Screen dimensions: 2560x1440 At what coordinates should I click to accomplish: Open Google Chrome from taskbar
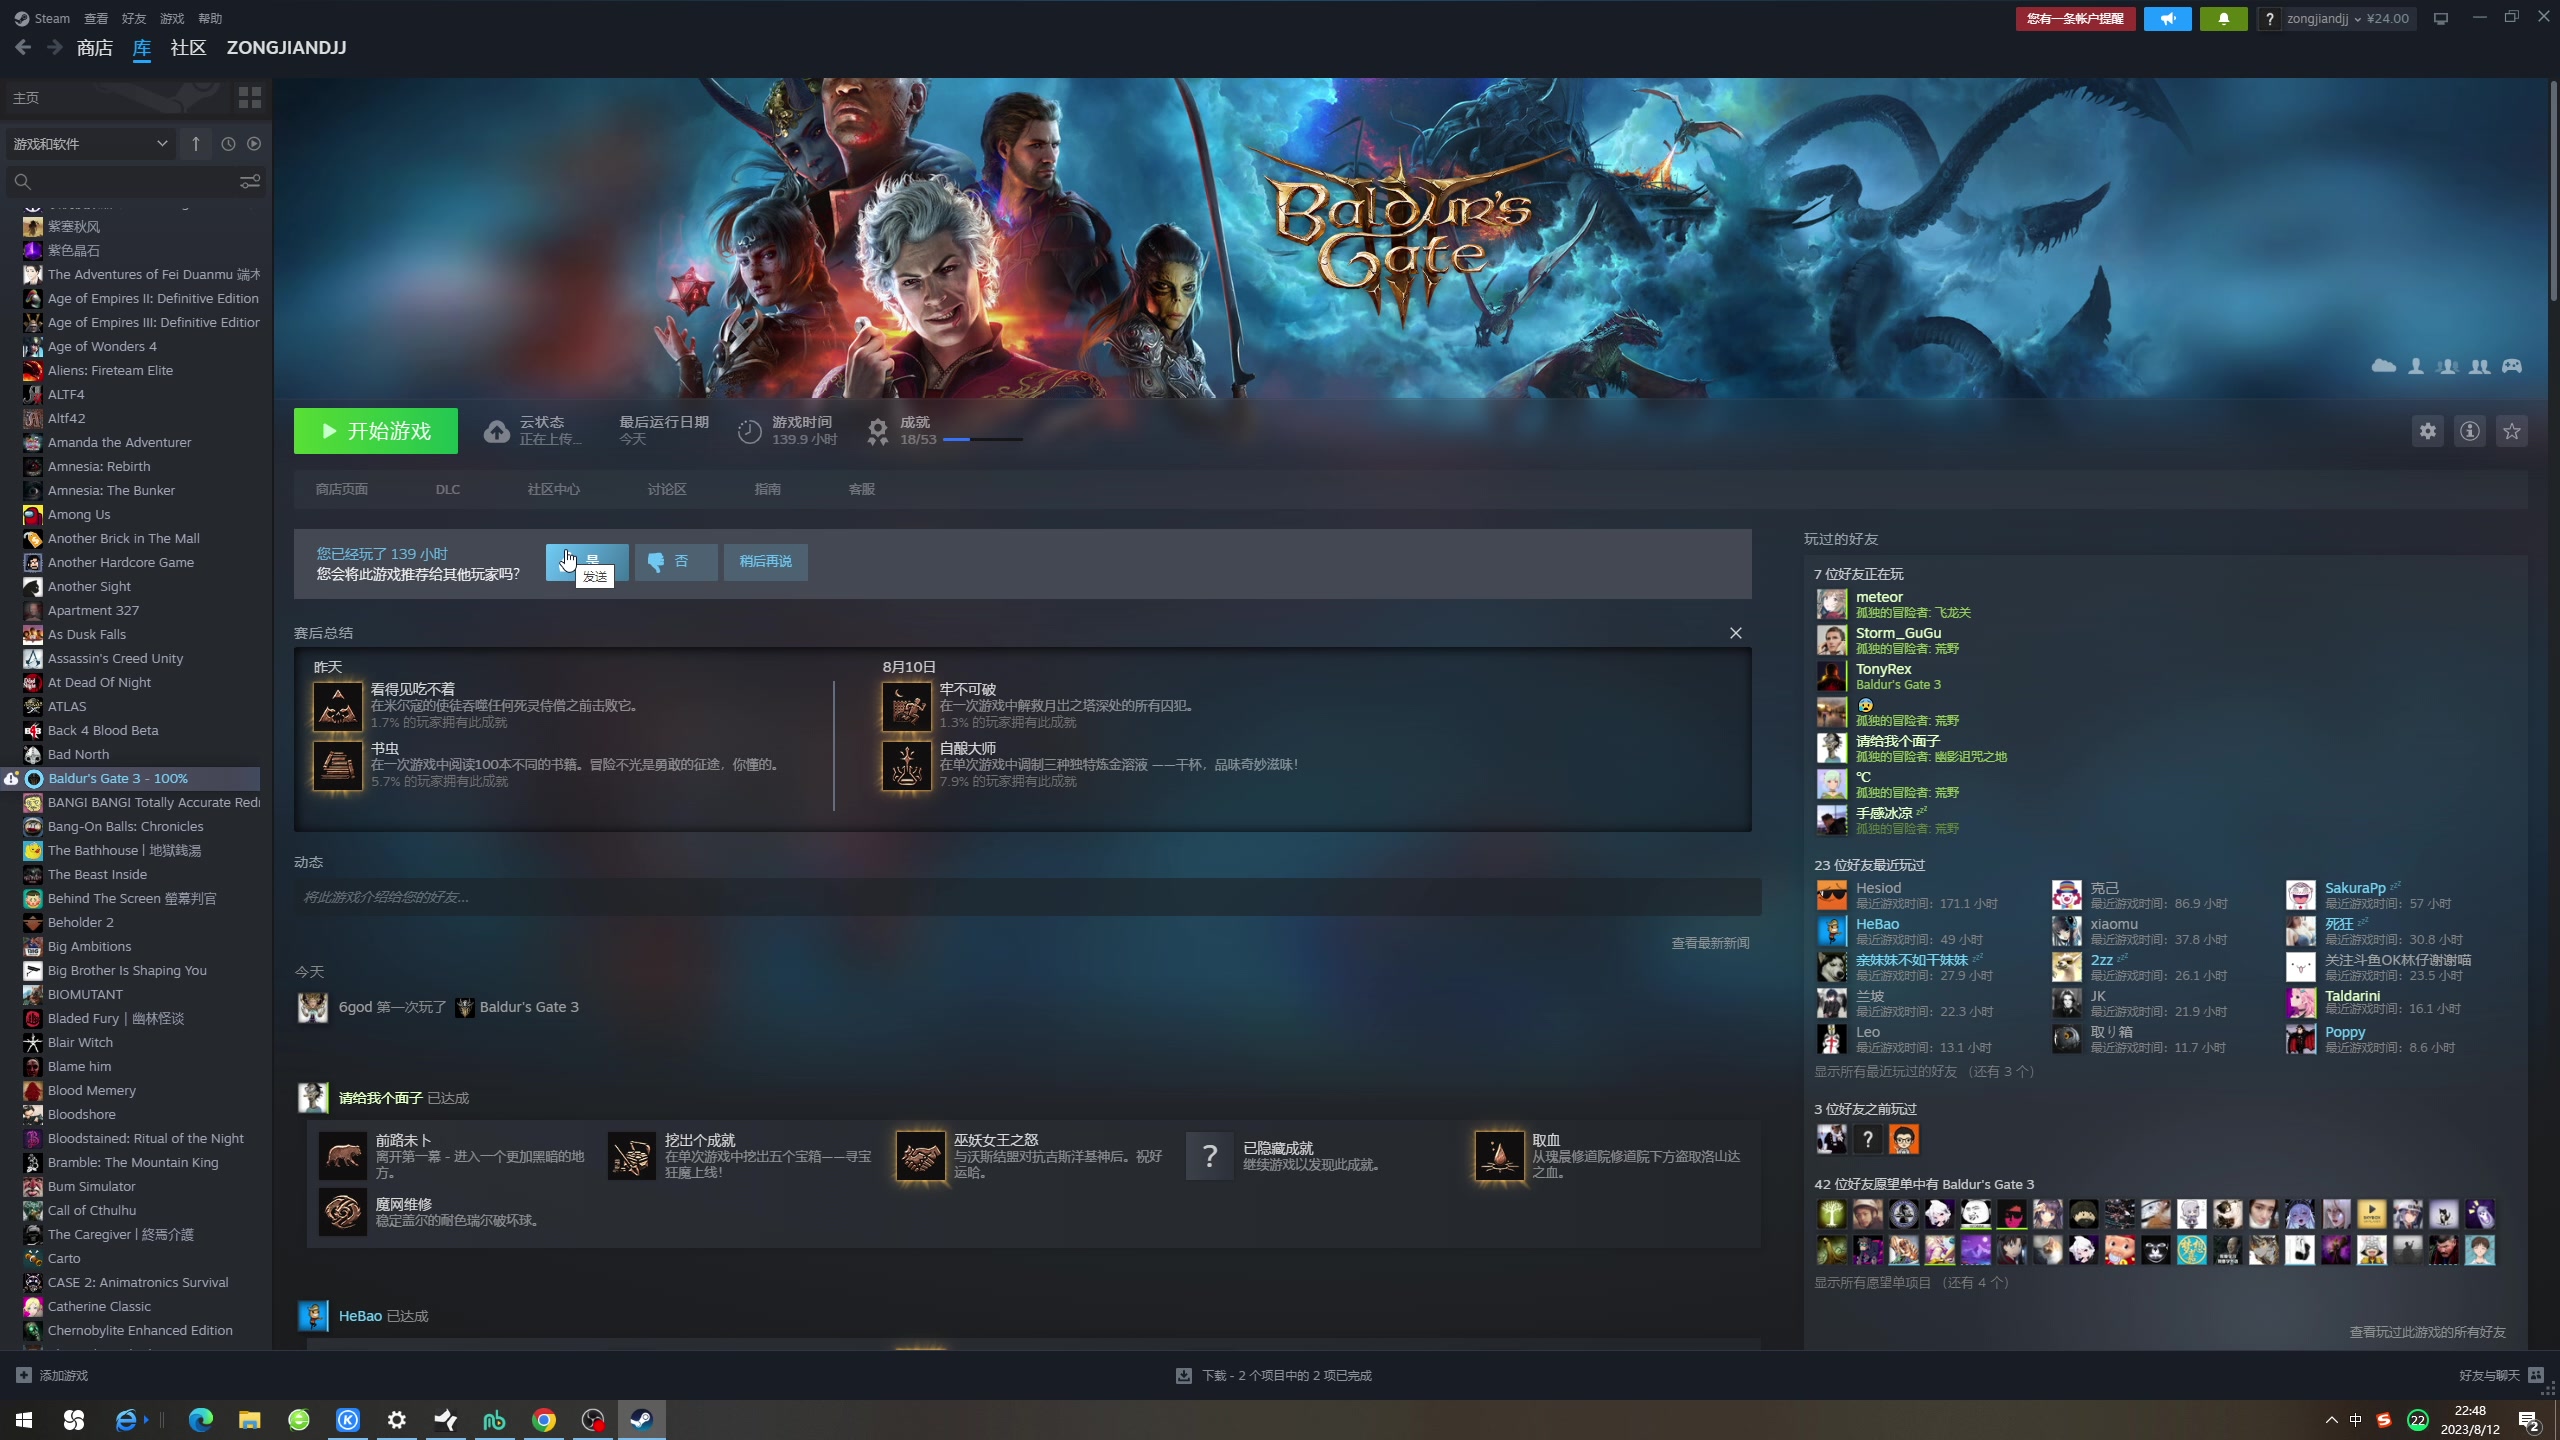[544, 1419]
